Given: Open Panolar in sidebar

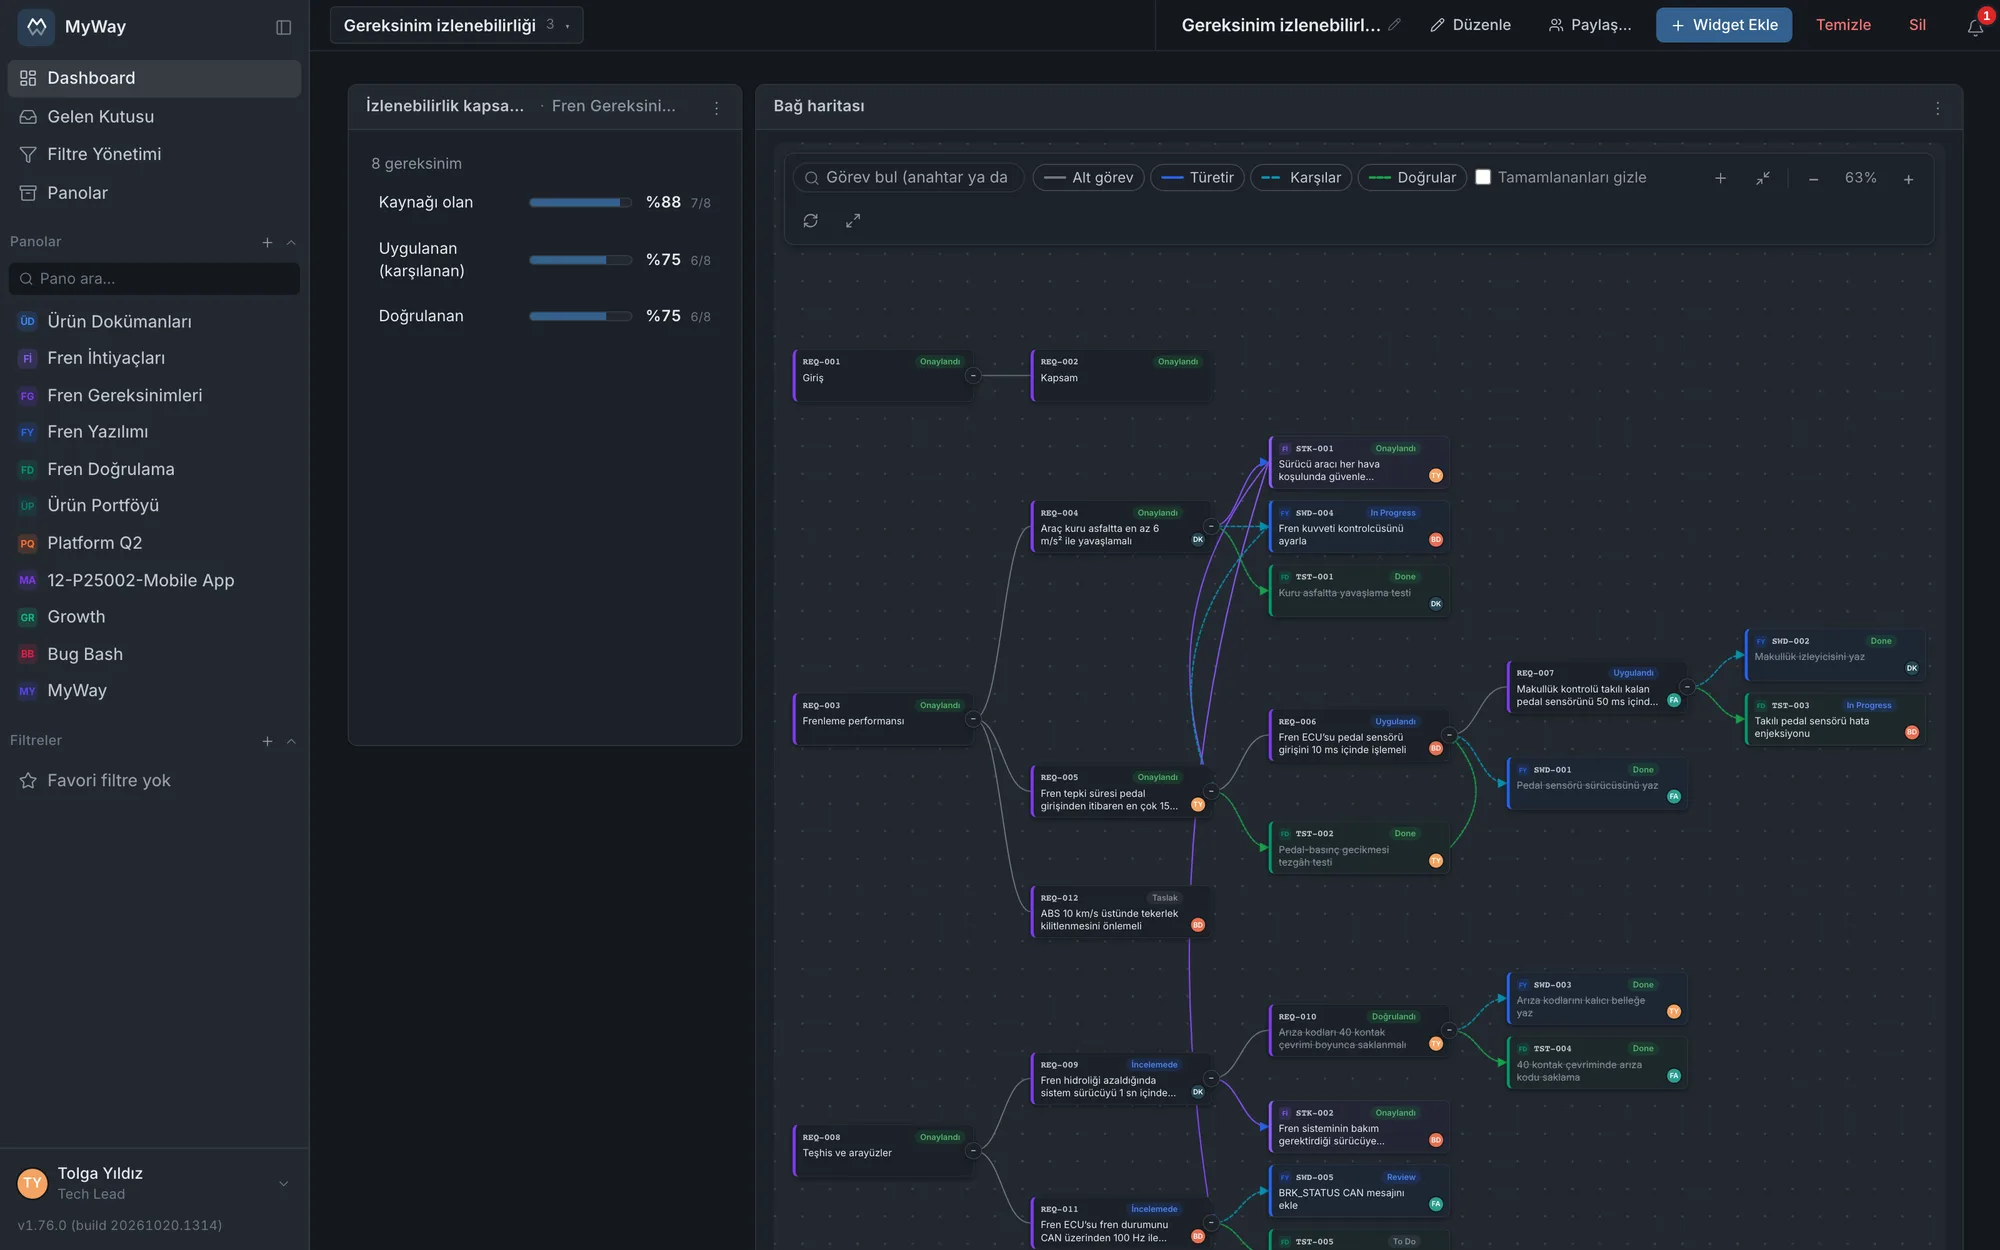Looking at the screenshot, I should point(154,193).
